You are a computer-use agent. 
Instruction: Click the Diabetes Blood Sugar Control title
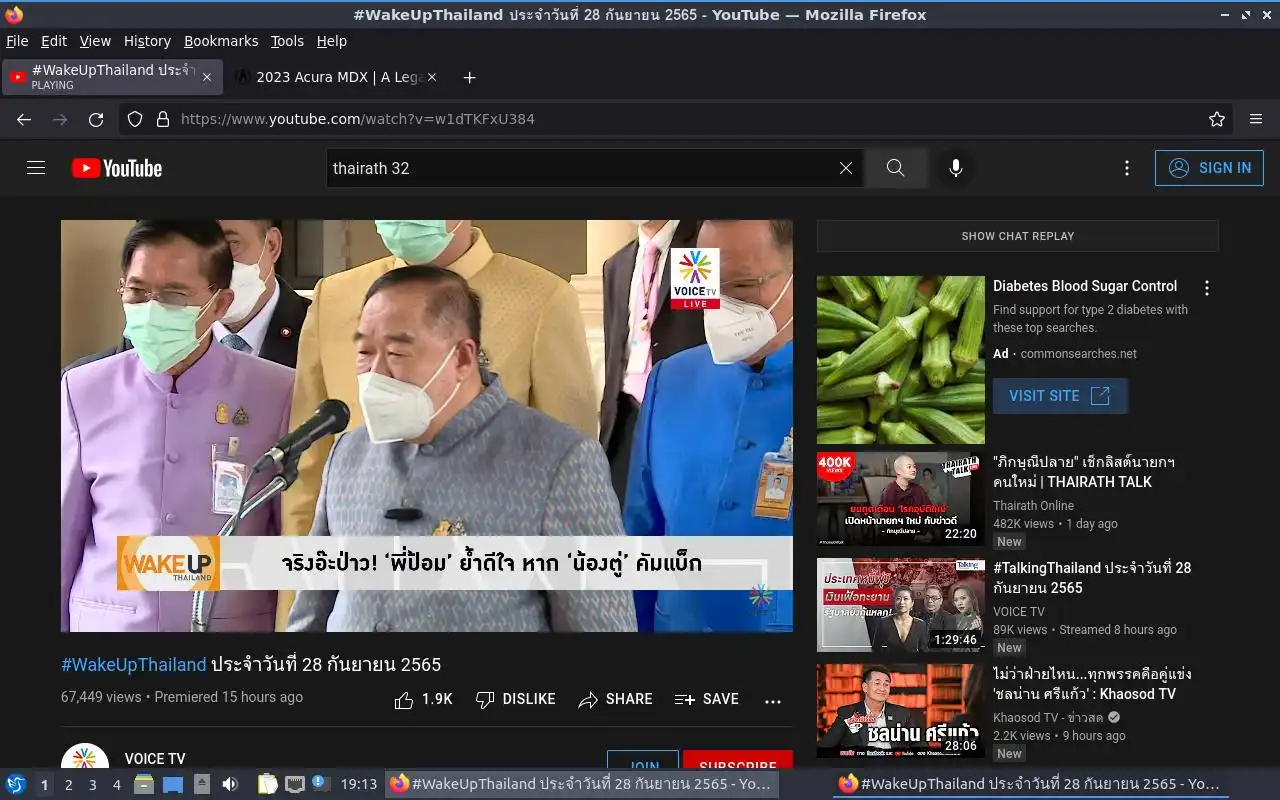click(1085, 286)
